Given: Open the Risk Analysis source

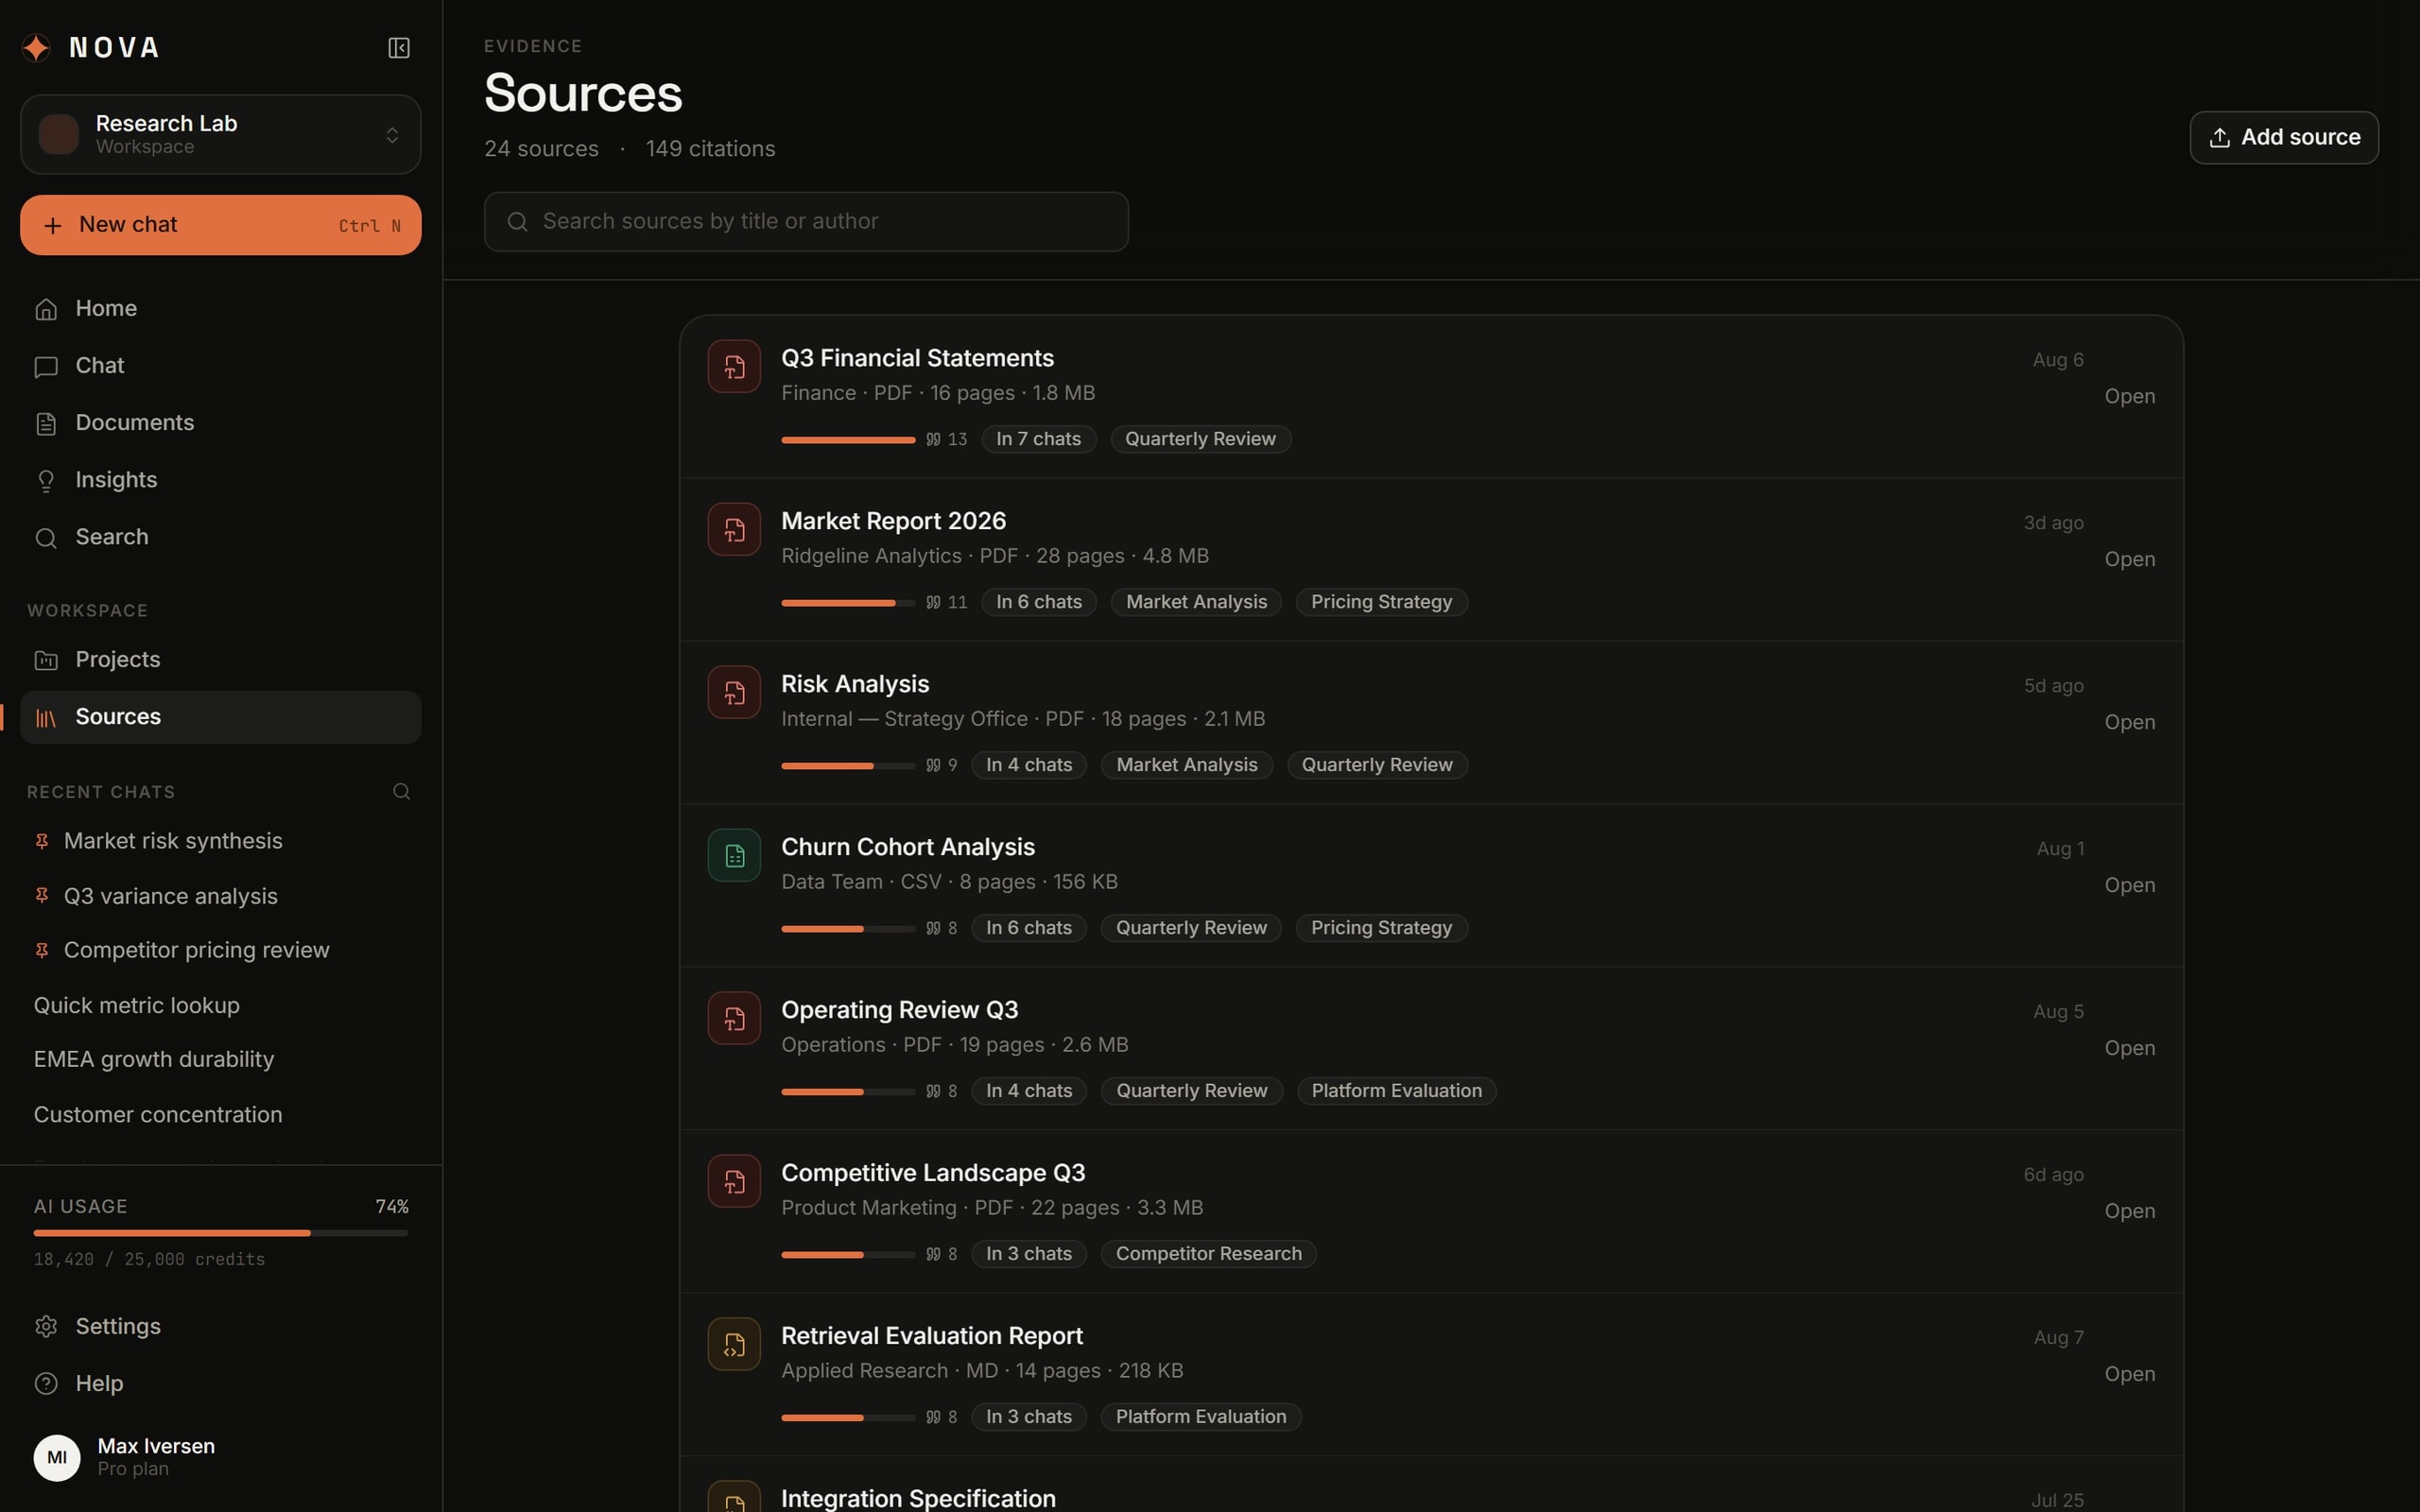Looking at the screenshot, I should [x=2129, y=722].
